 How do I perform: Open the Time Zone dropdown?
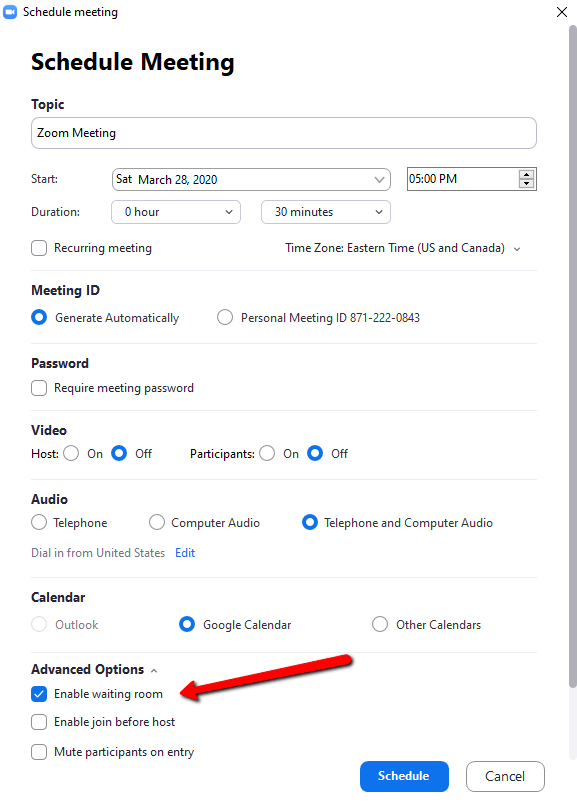click(517, 247)
